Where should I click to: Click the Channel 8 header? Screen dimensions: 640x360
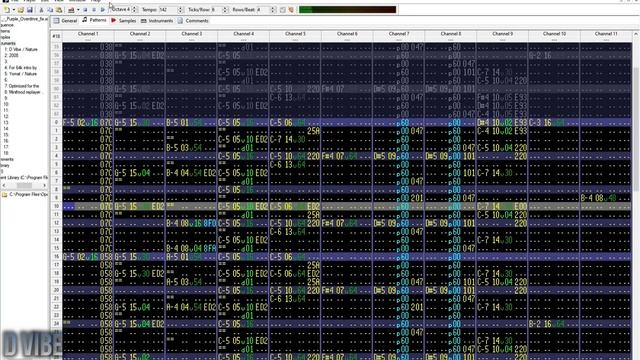tap(451, 36)
